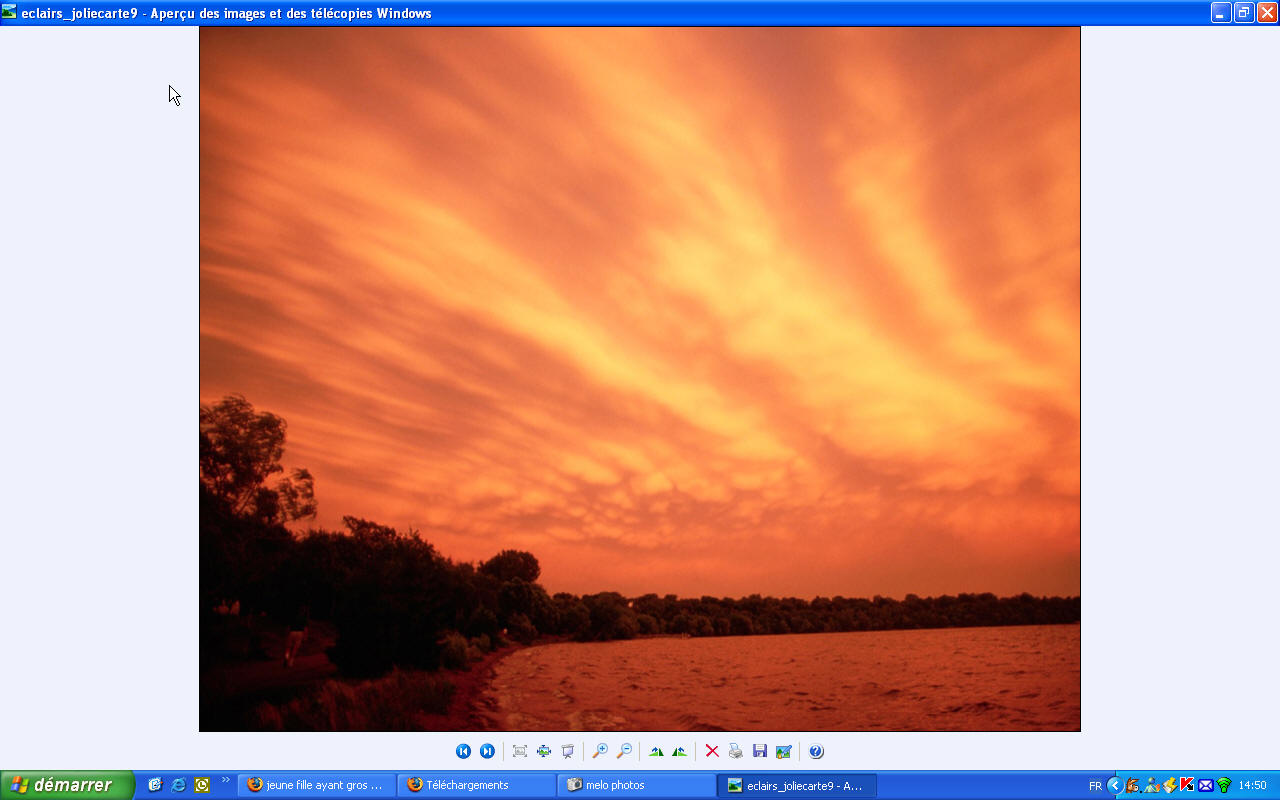Go to the previous image
Image resolution: width=1280 pixels, height=800 pixels.
pyautogui.click(x=463, y=751)
